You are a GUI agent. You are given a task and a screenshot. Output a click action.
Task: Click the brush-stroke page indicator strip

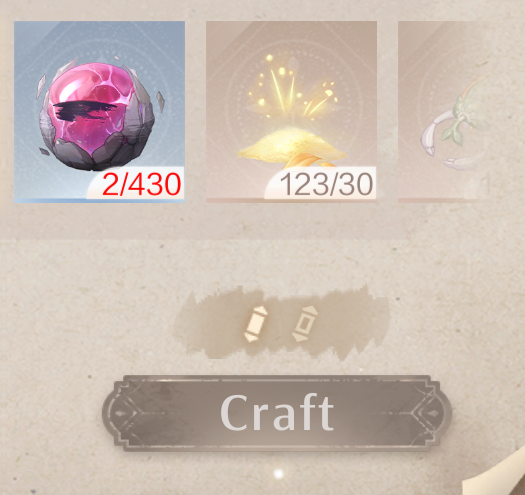pos(281,322)
